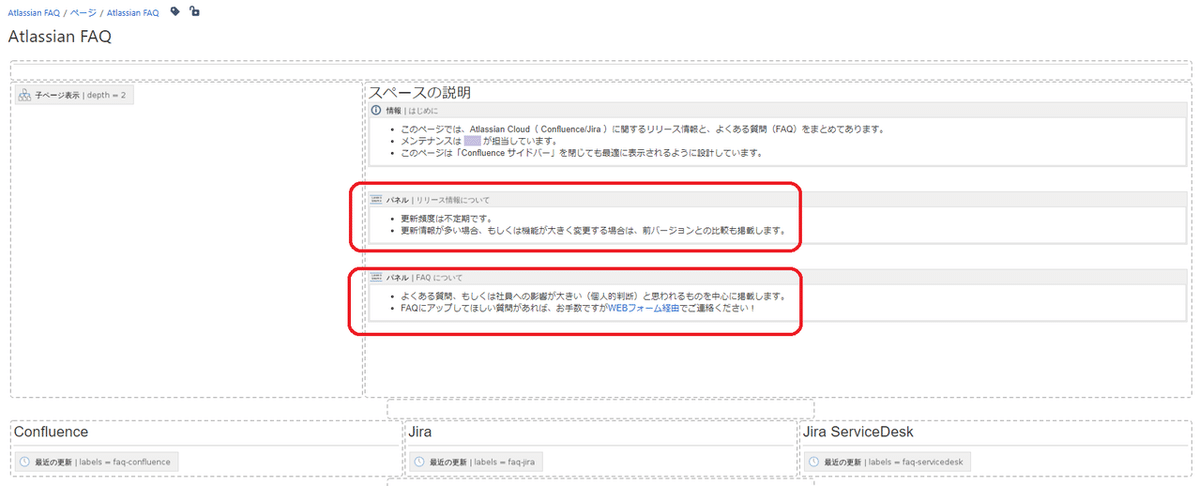This screenshot has height=486, width=1200.
Task: Select the 最近の更新 macro labeled faq-servicedesk
Action: coord(887,462)
